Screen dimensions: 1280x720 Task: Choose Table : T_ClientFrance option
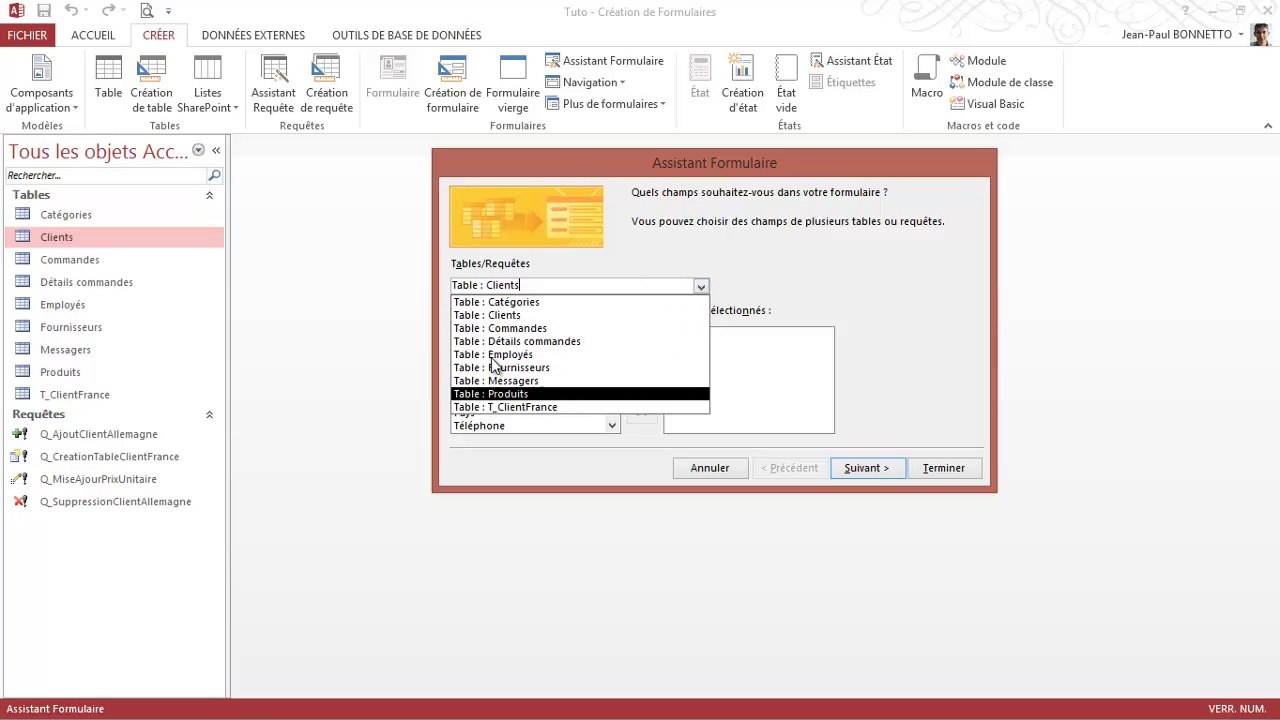(x=580, y=407)
